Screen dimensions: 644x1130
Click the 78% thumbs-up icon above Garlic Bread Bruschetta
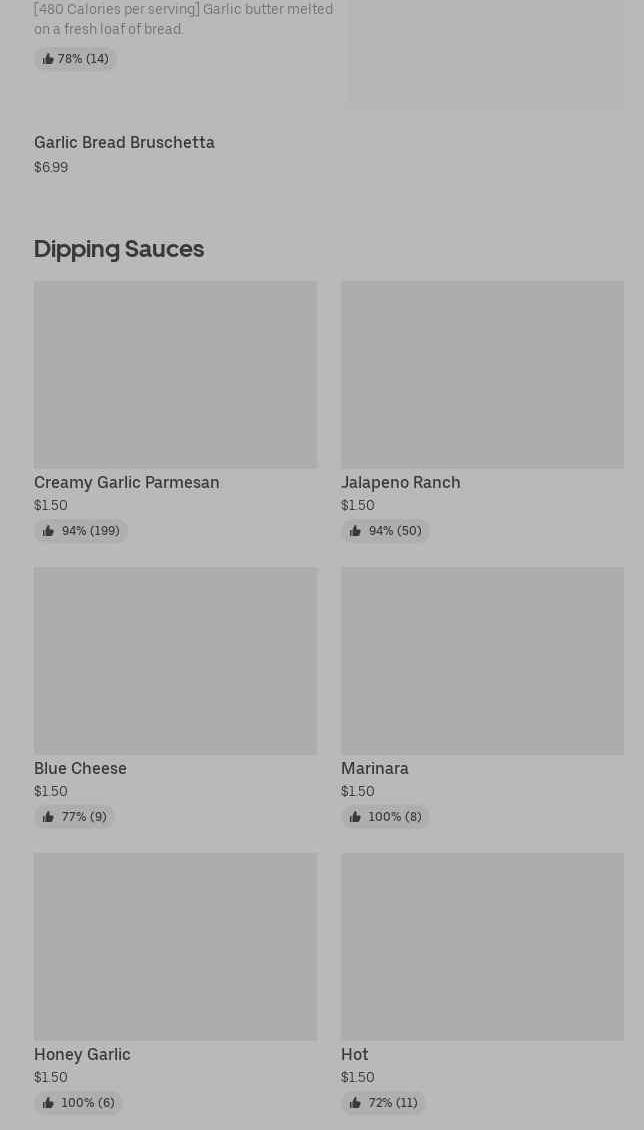coord(48,59)
